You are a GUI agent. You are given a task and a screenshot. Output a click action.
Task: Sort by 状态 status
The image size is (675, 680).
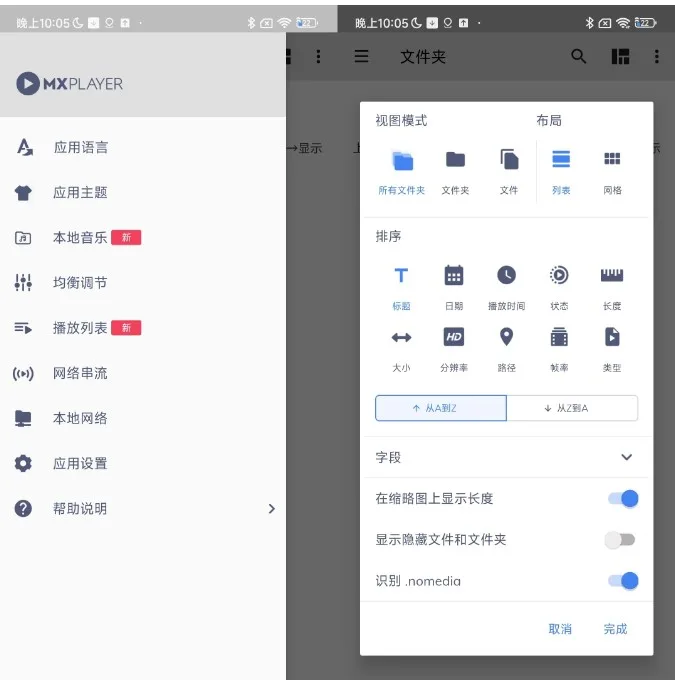point(559,288)
